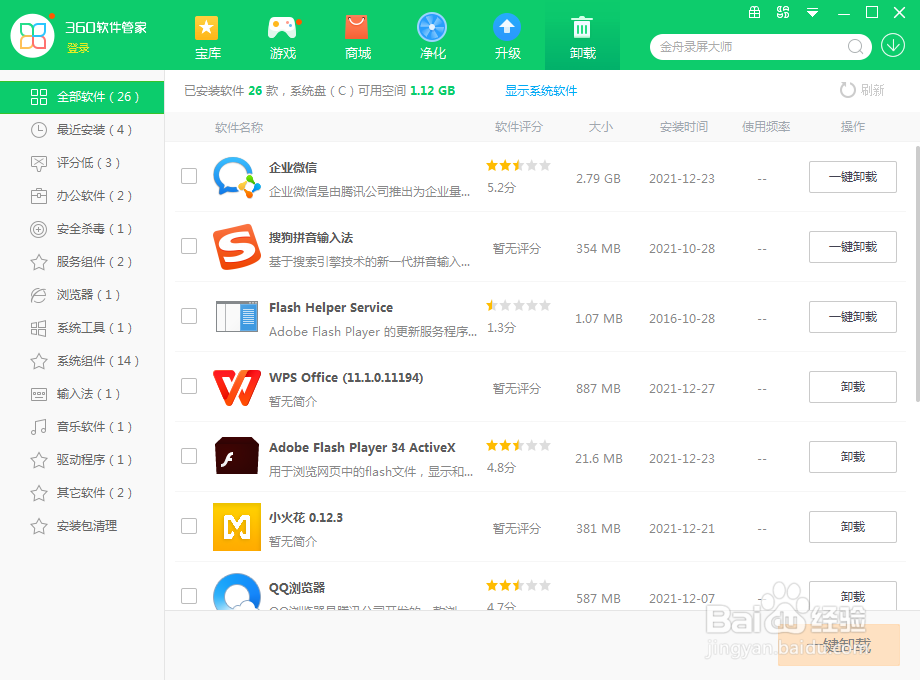The image size is (920, 680).
Task: Click 卸载 for WPS Office
Action: tap(853, 387)
